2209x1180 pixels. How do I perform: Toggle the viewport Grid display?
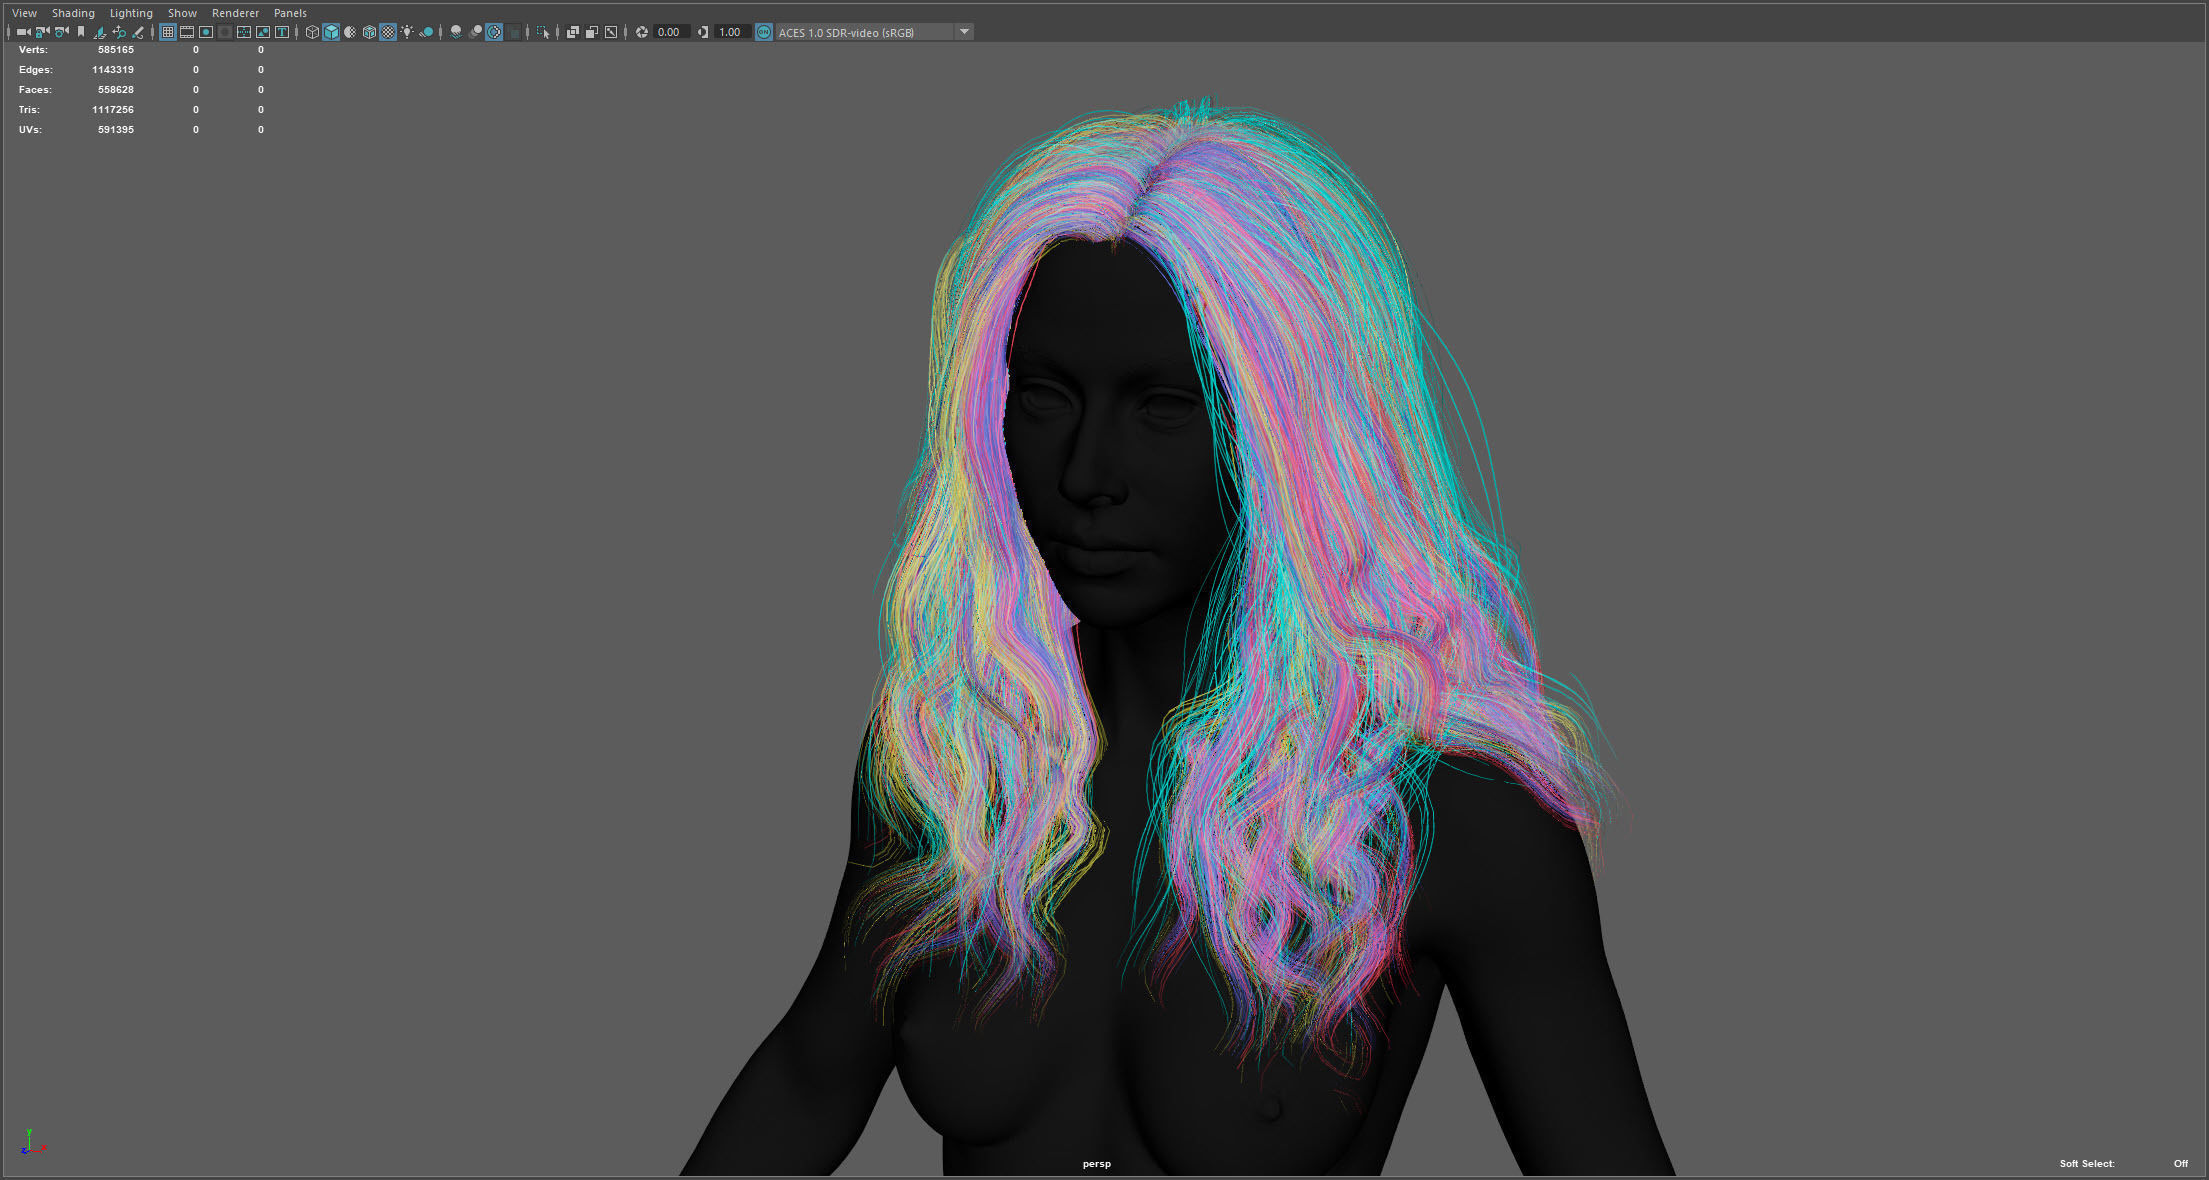tap(168, 32)
